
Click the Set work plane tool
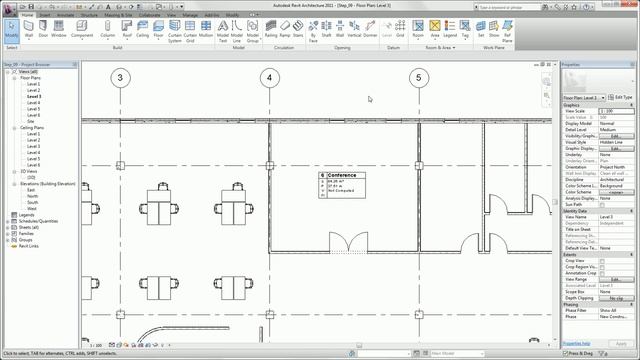coord(481,29)
